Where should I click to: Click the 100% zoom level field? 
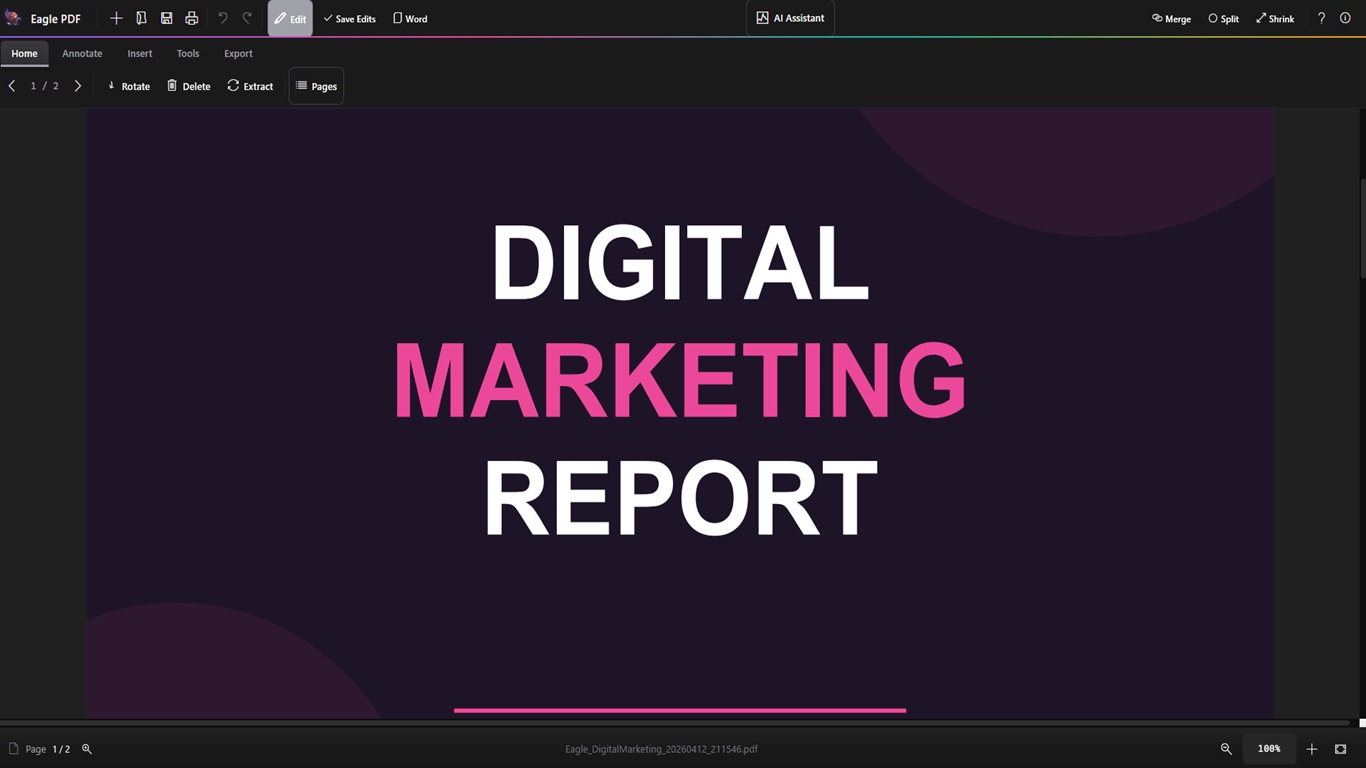tap(1269, 749)
